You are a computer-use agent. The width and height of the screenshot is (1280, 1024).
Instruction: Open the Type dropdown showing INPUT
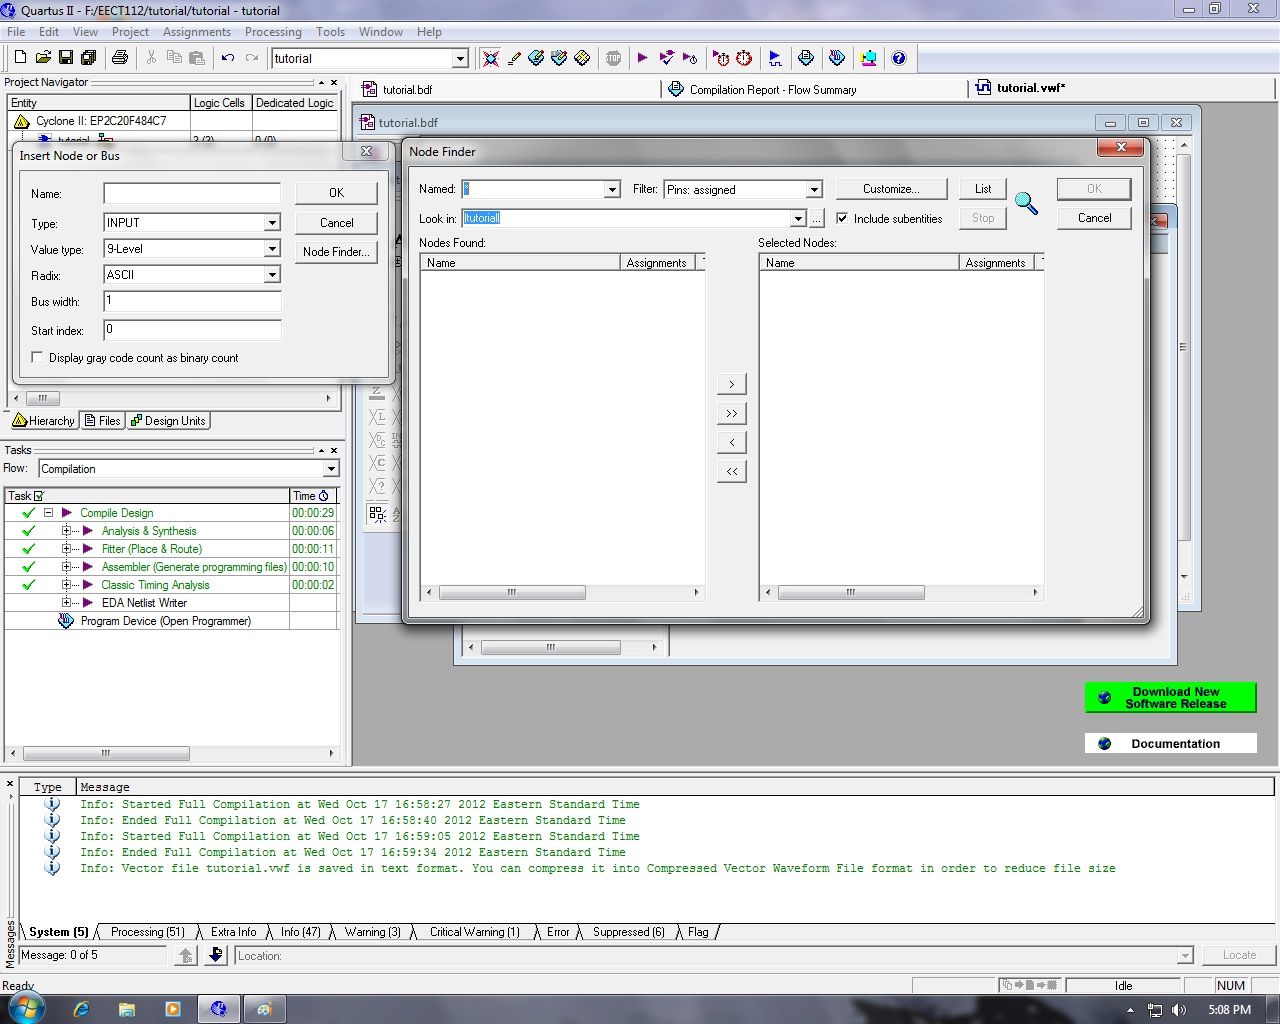pos(271,222)
